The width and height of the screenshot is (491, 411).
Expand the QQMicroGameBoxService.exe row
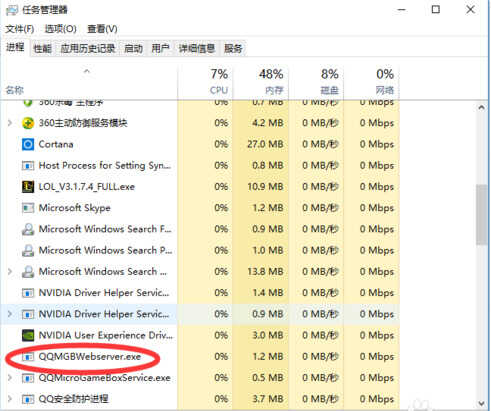coord(10,378)
